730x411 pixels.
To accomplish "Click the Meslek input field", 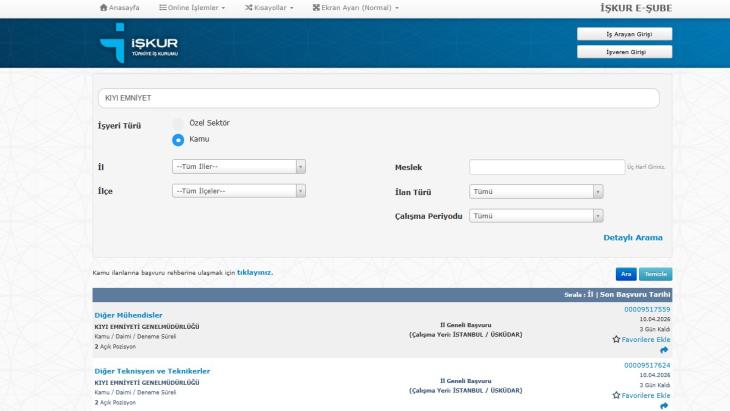I will (x=547, y=167).
